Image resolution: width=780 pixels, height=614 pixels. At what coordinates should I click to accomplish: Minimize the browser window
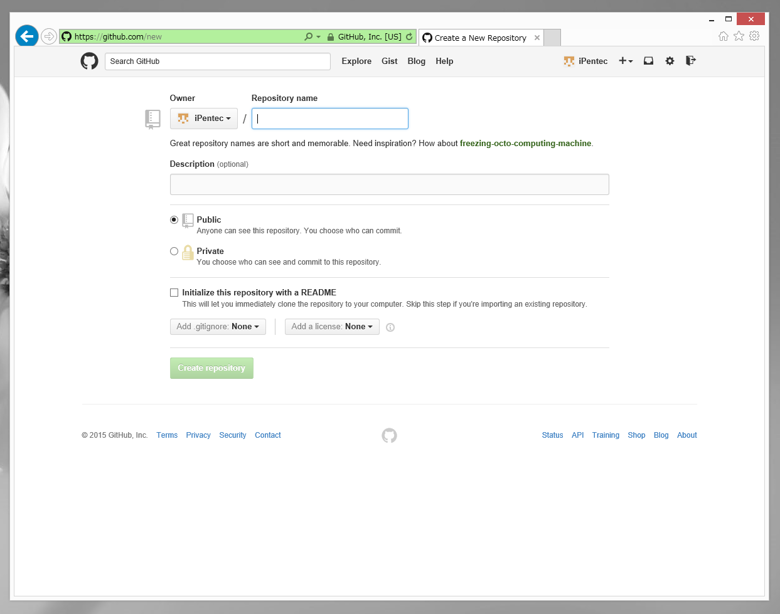(x=712, y=19)
